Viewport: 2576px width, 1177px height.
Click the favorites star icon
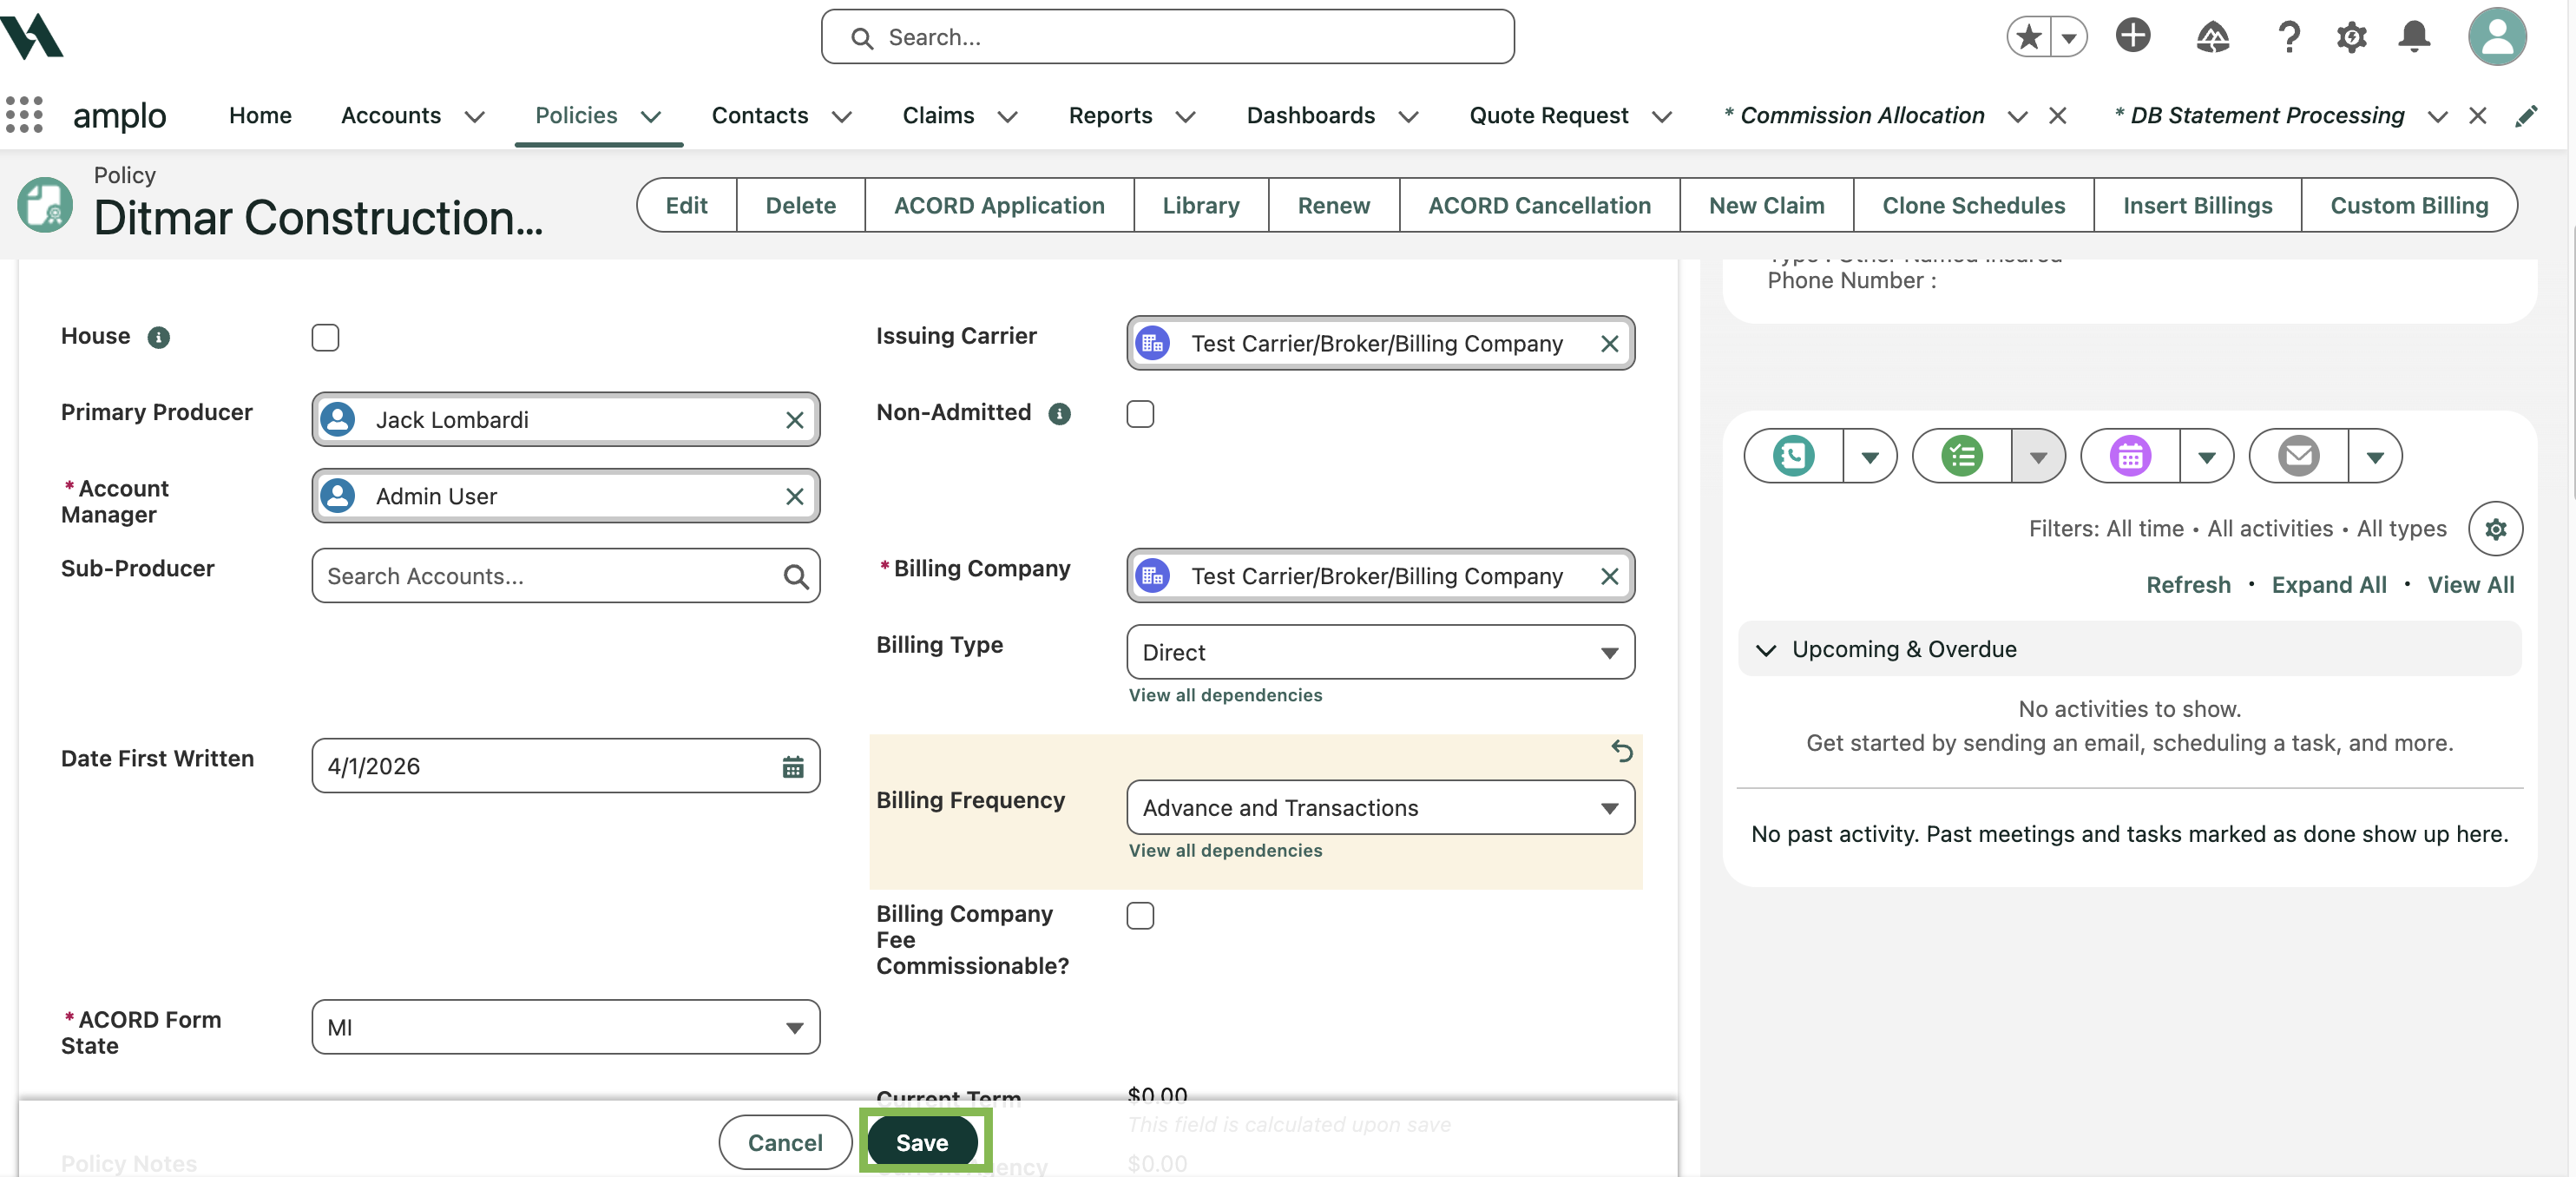point(2029,37)
